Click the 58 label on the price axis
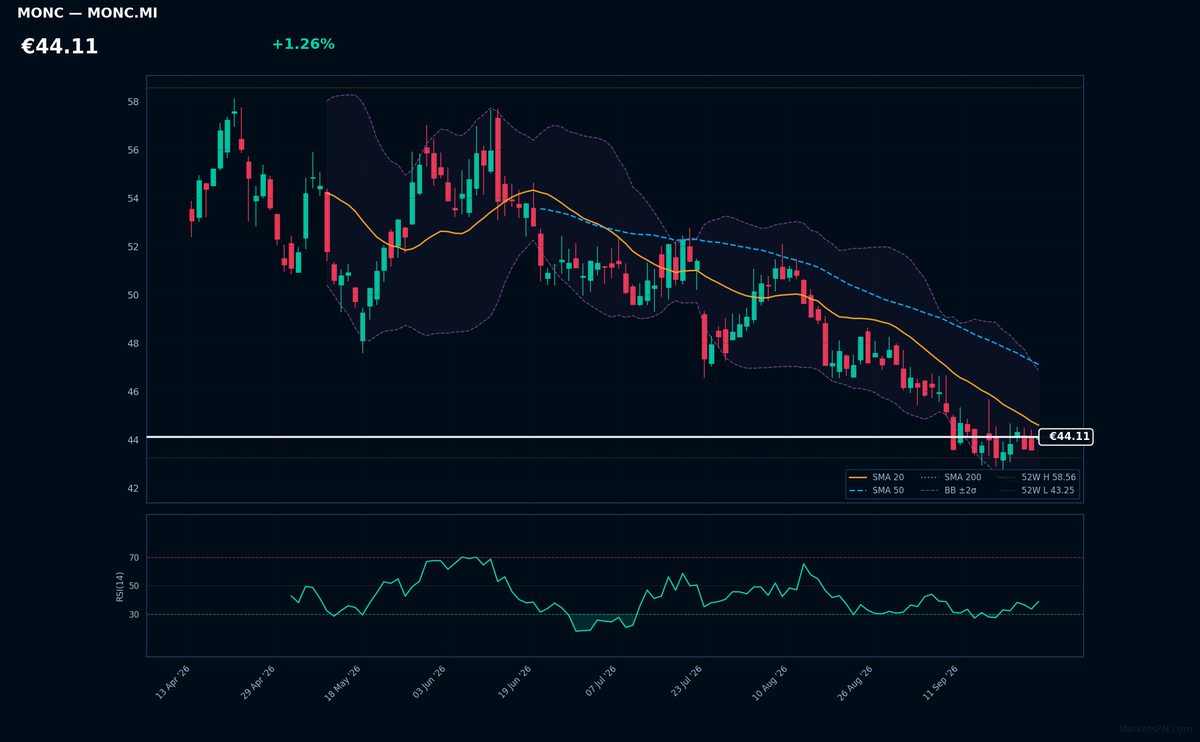 pos(134,102)
